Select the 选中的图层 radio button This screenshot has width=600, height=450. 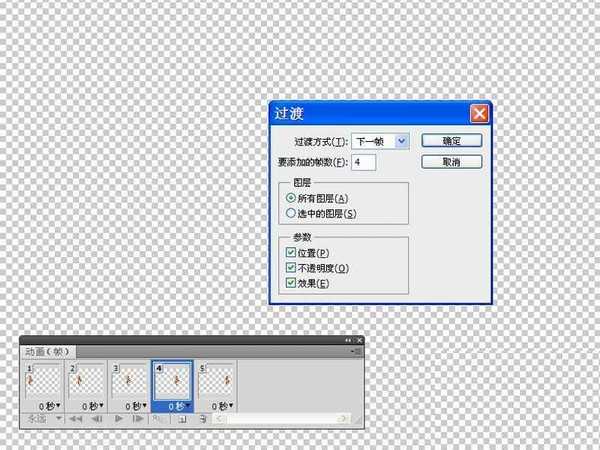click(291, 213)
